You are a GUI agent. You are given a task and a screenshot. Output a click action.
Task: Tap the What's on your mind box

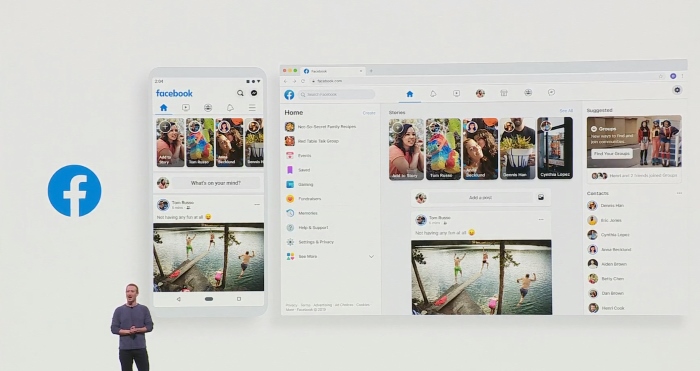pos(216,183)
